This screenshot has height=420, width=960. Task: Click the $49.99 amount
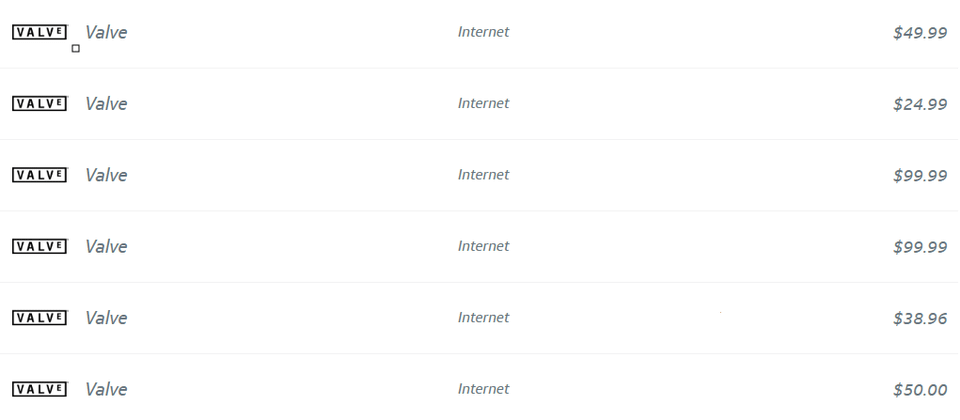click(920, 33)
